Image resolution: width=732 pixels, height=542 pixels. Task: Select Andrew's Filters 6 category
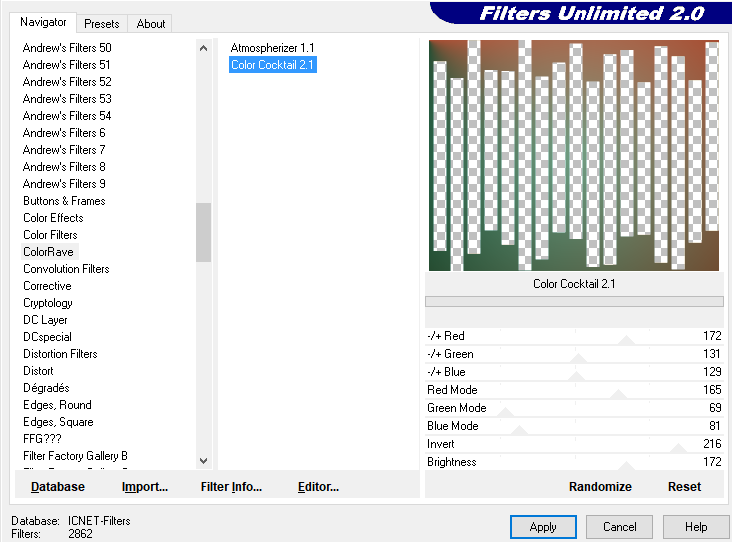pos(64,133)
